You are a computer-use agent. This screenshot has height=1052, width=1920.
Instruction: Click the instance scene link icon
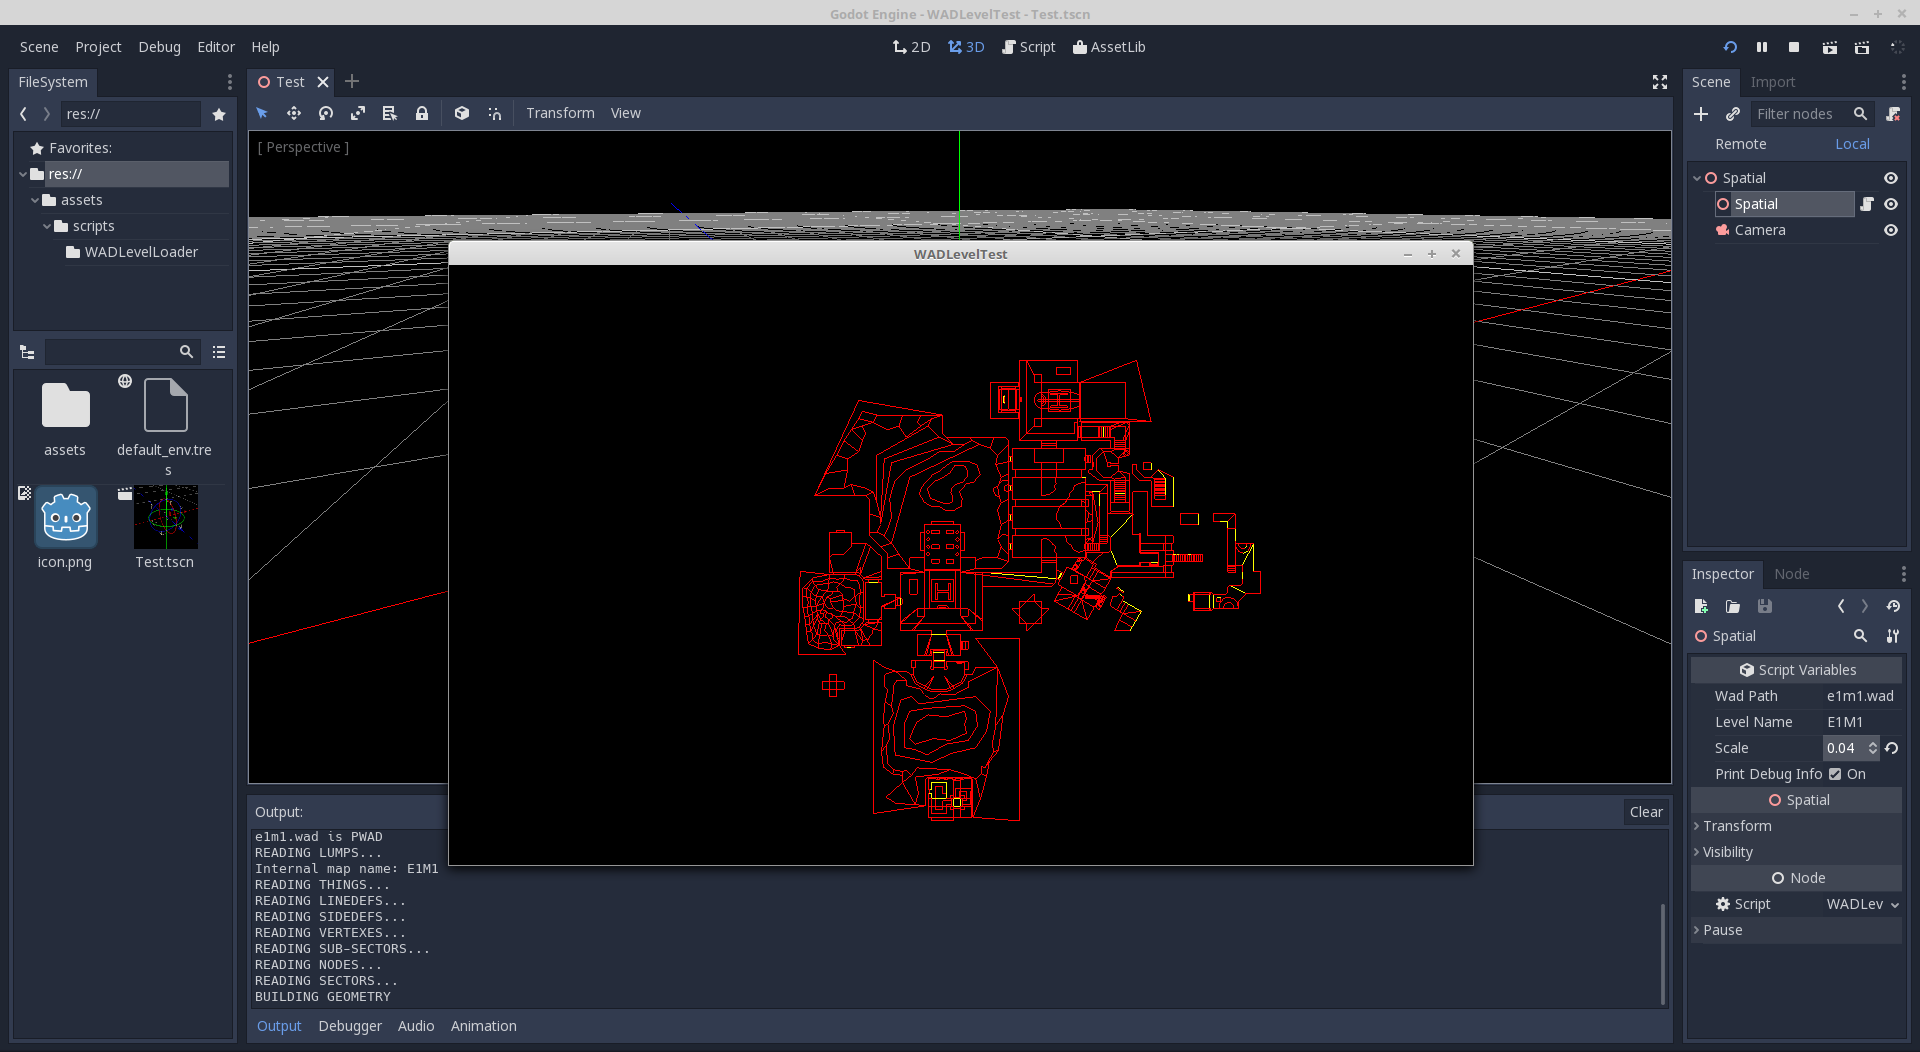1733,114
